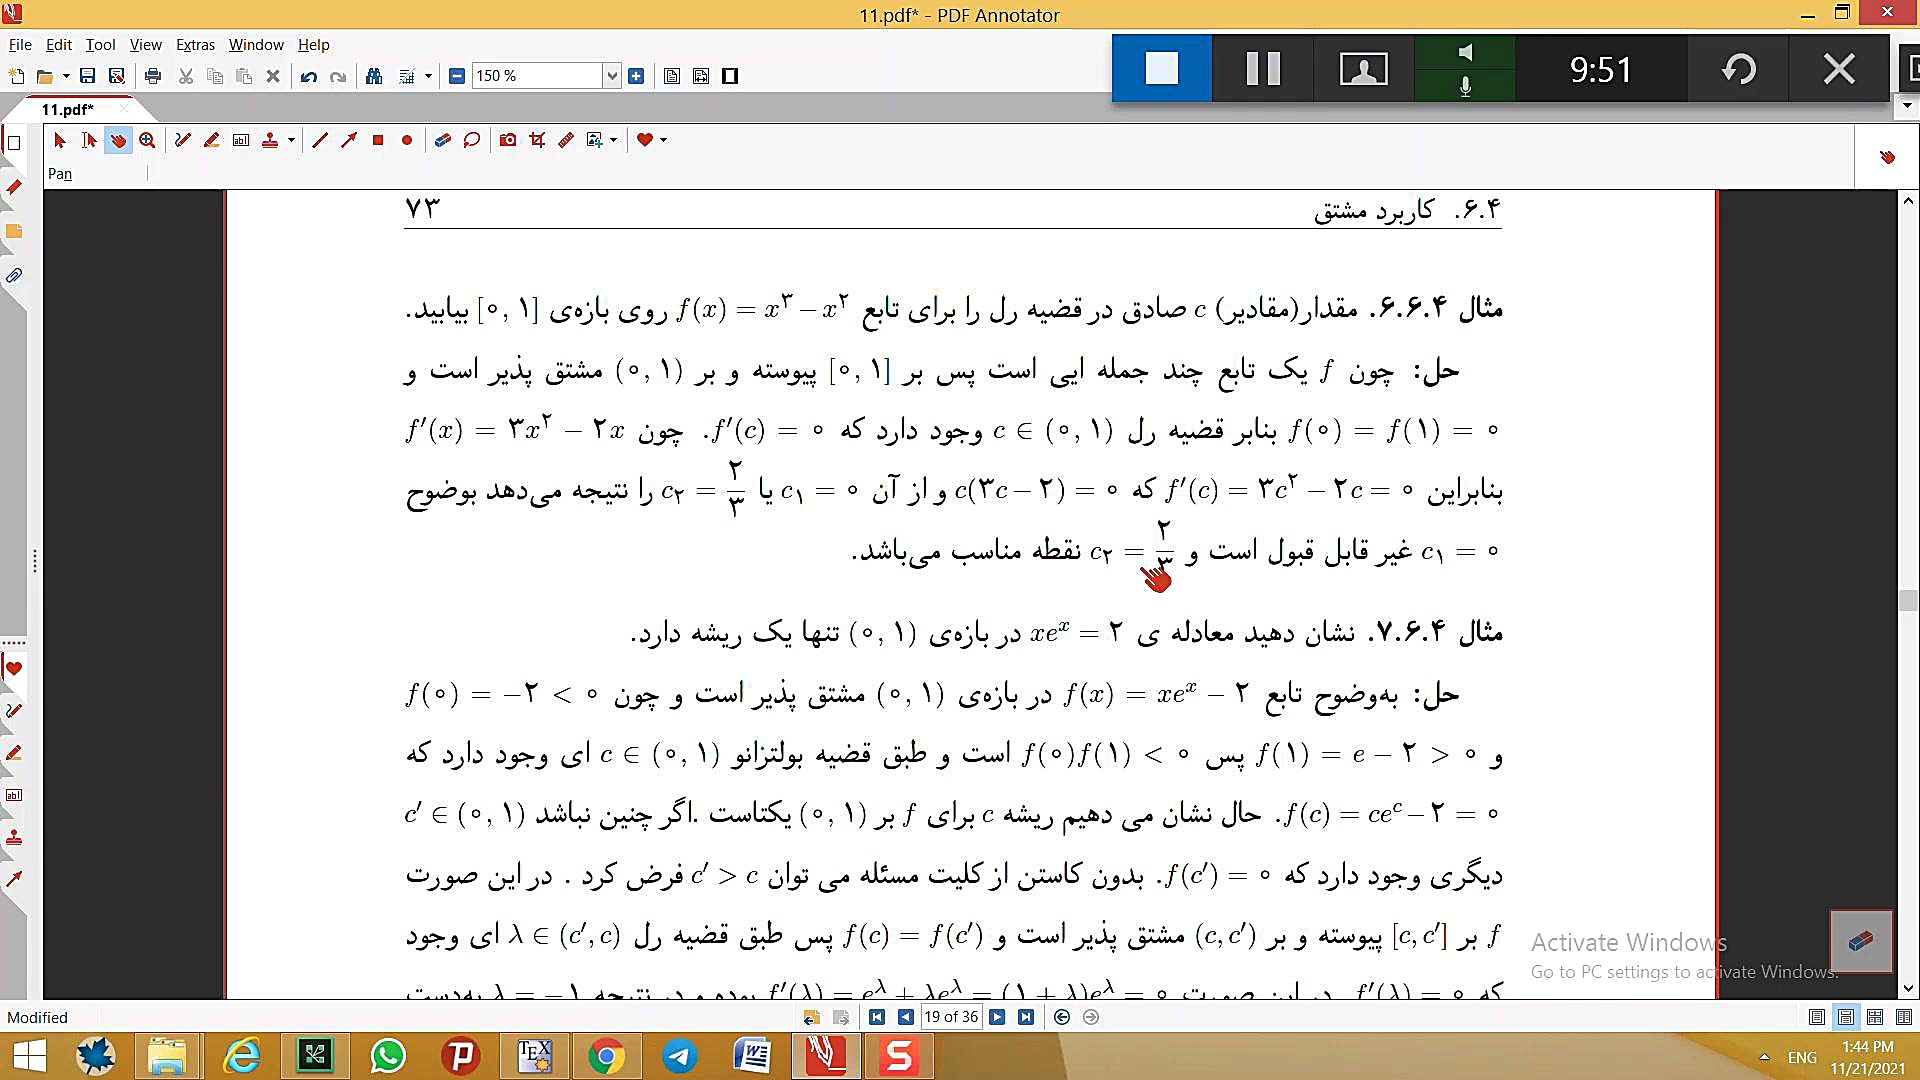Select the Text box tool

pyautogui.click(x=241, y=140)
